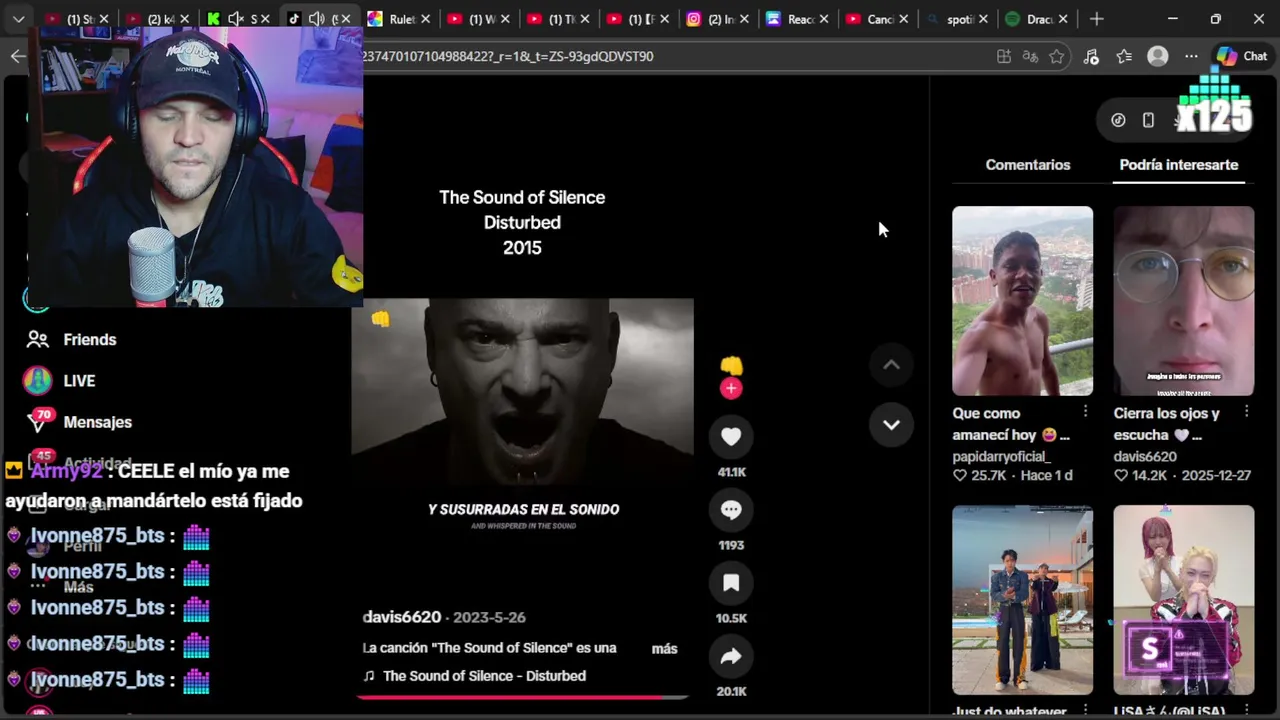Open browser Settings and more ellipsis menu

[1191, 57]
